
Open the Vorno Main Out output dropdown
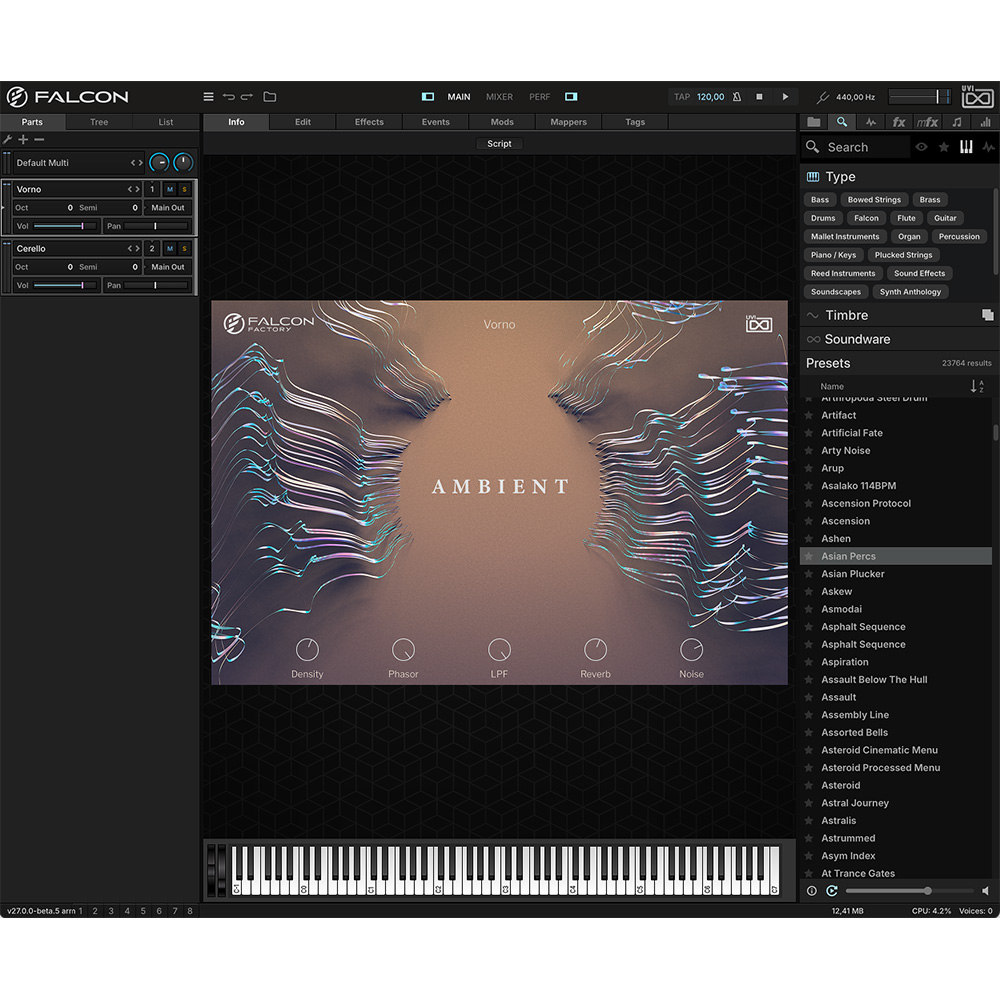point(168,208)
